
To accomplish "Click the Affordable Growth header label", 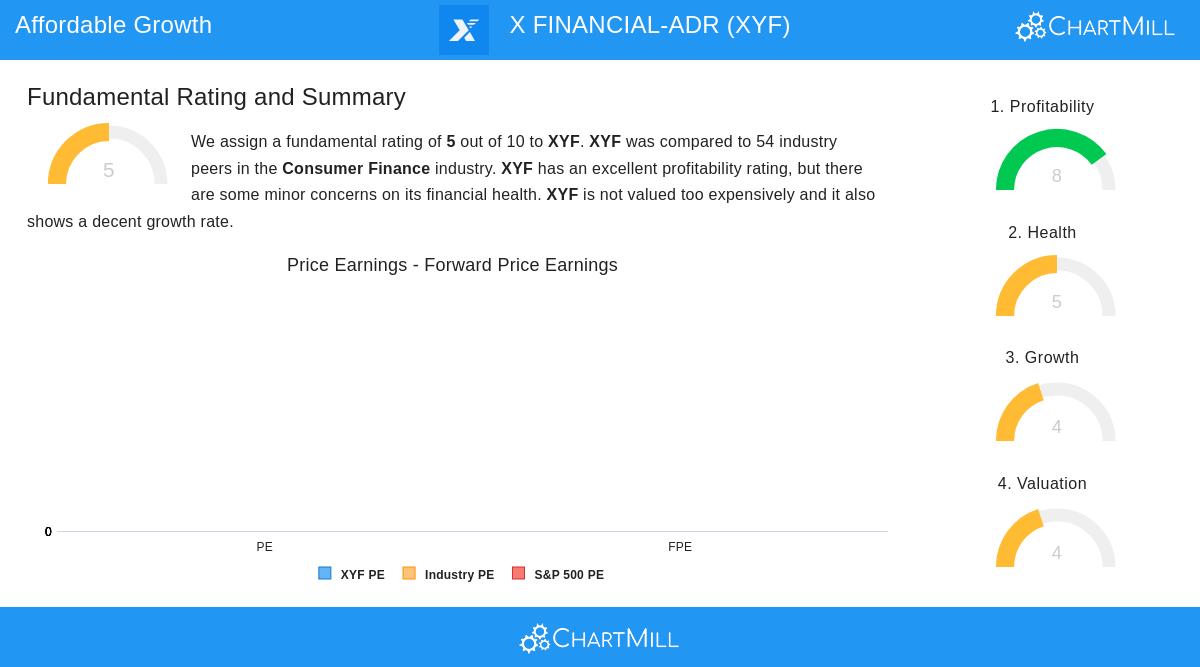I will 113,25.
